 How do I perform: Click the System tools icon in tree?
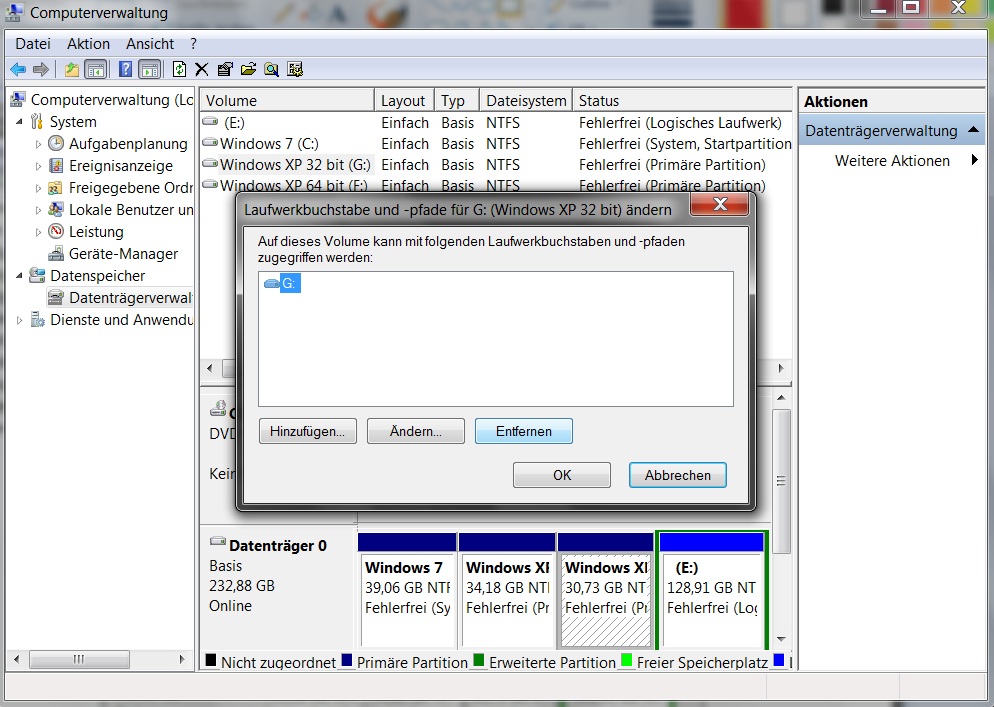37,122
